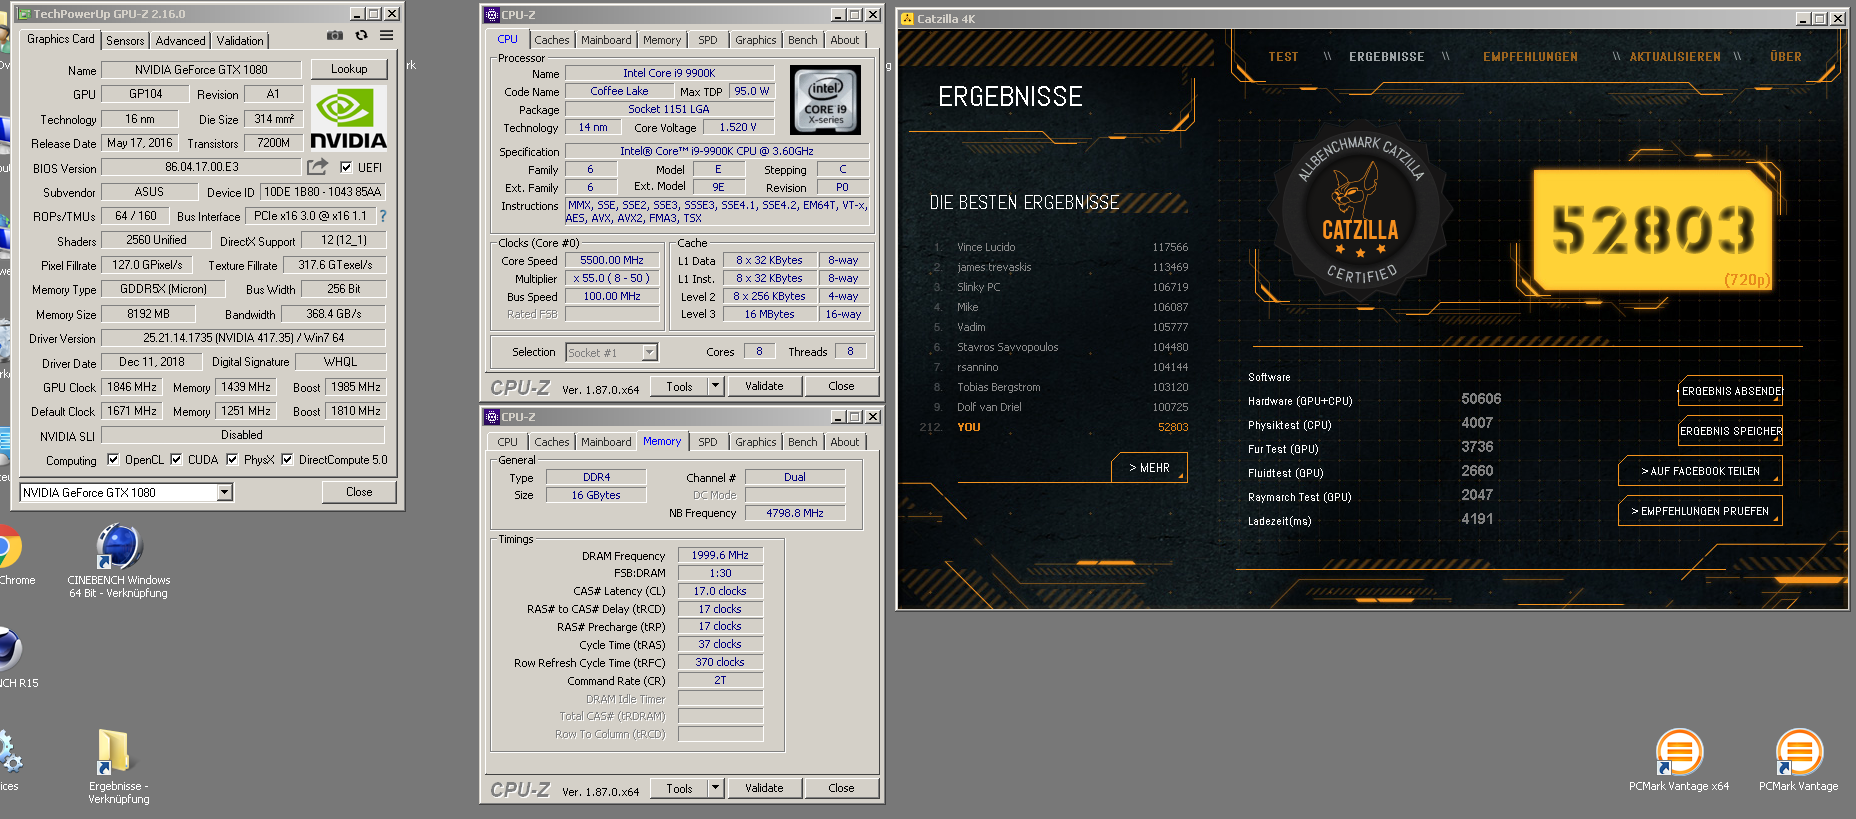Click the GPU name field NVIDIA GeForce GTX 1080
Screen dimensions: 1856x819
point(201,70)
